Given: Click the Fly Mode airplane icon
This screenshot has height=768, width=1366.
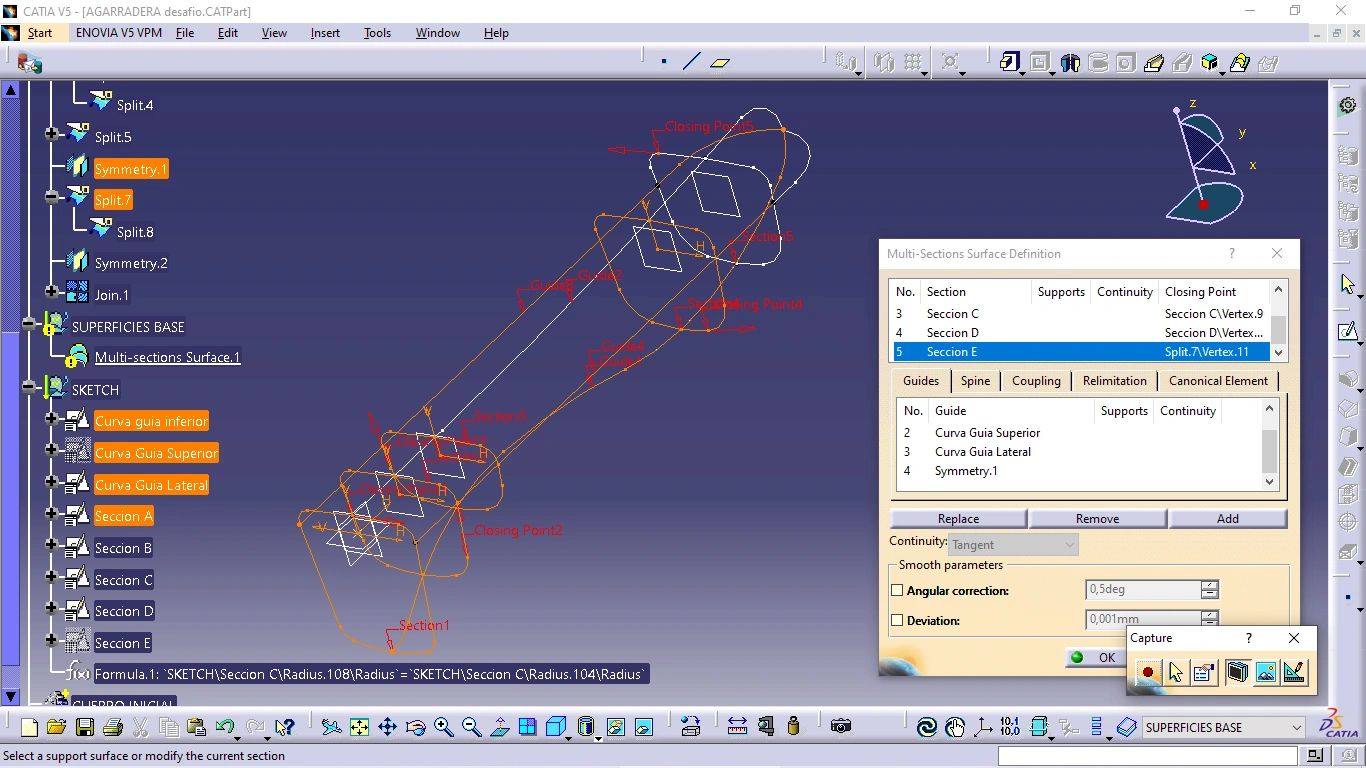Looking at the screenshot, I should [332, 727].
